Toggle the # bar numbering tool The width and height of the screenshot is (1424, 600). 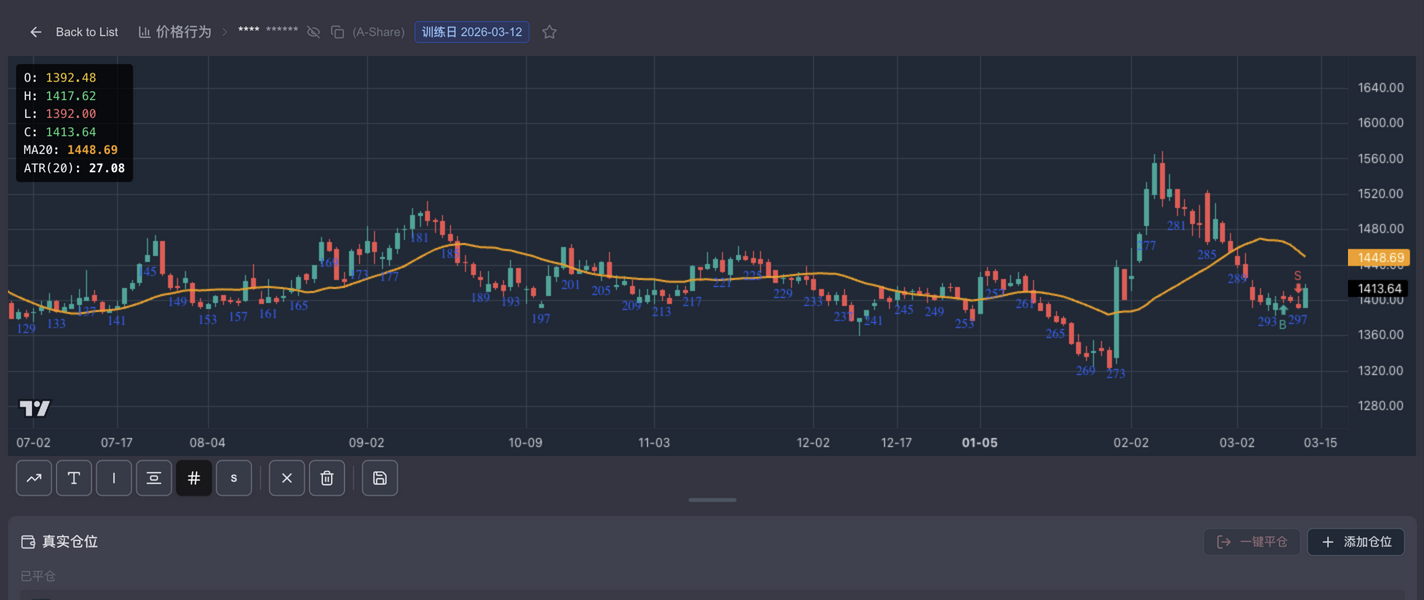click(x=194, y=478)
